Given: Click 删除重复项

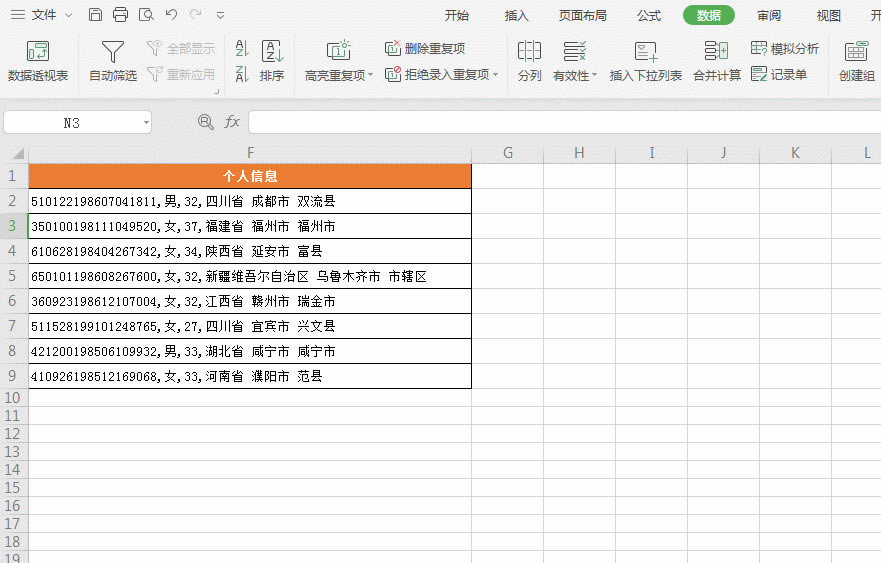Looking at the screenshot, I should click(x=425, y=48).
